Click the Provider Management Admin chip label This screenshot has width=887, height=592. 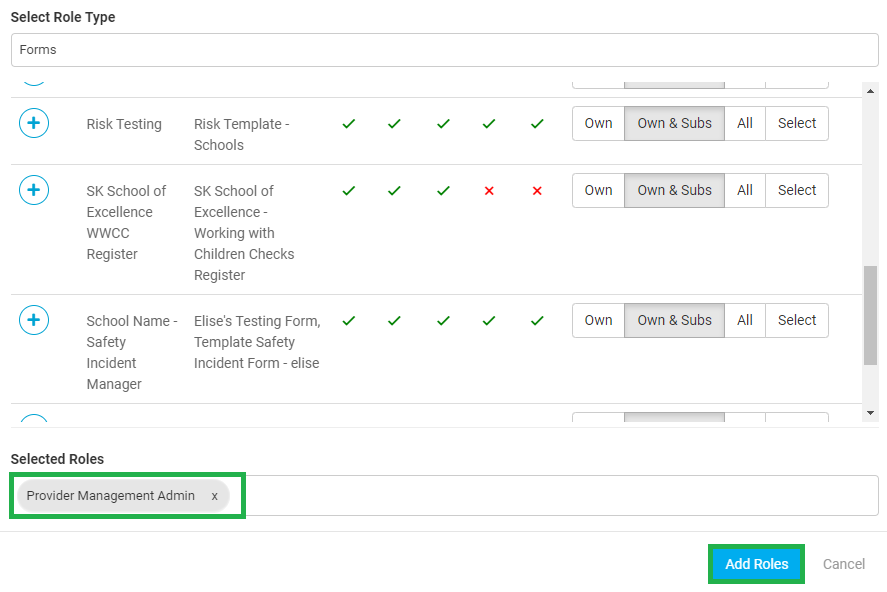point(110,496)
